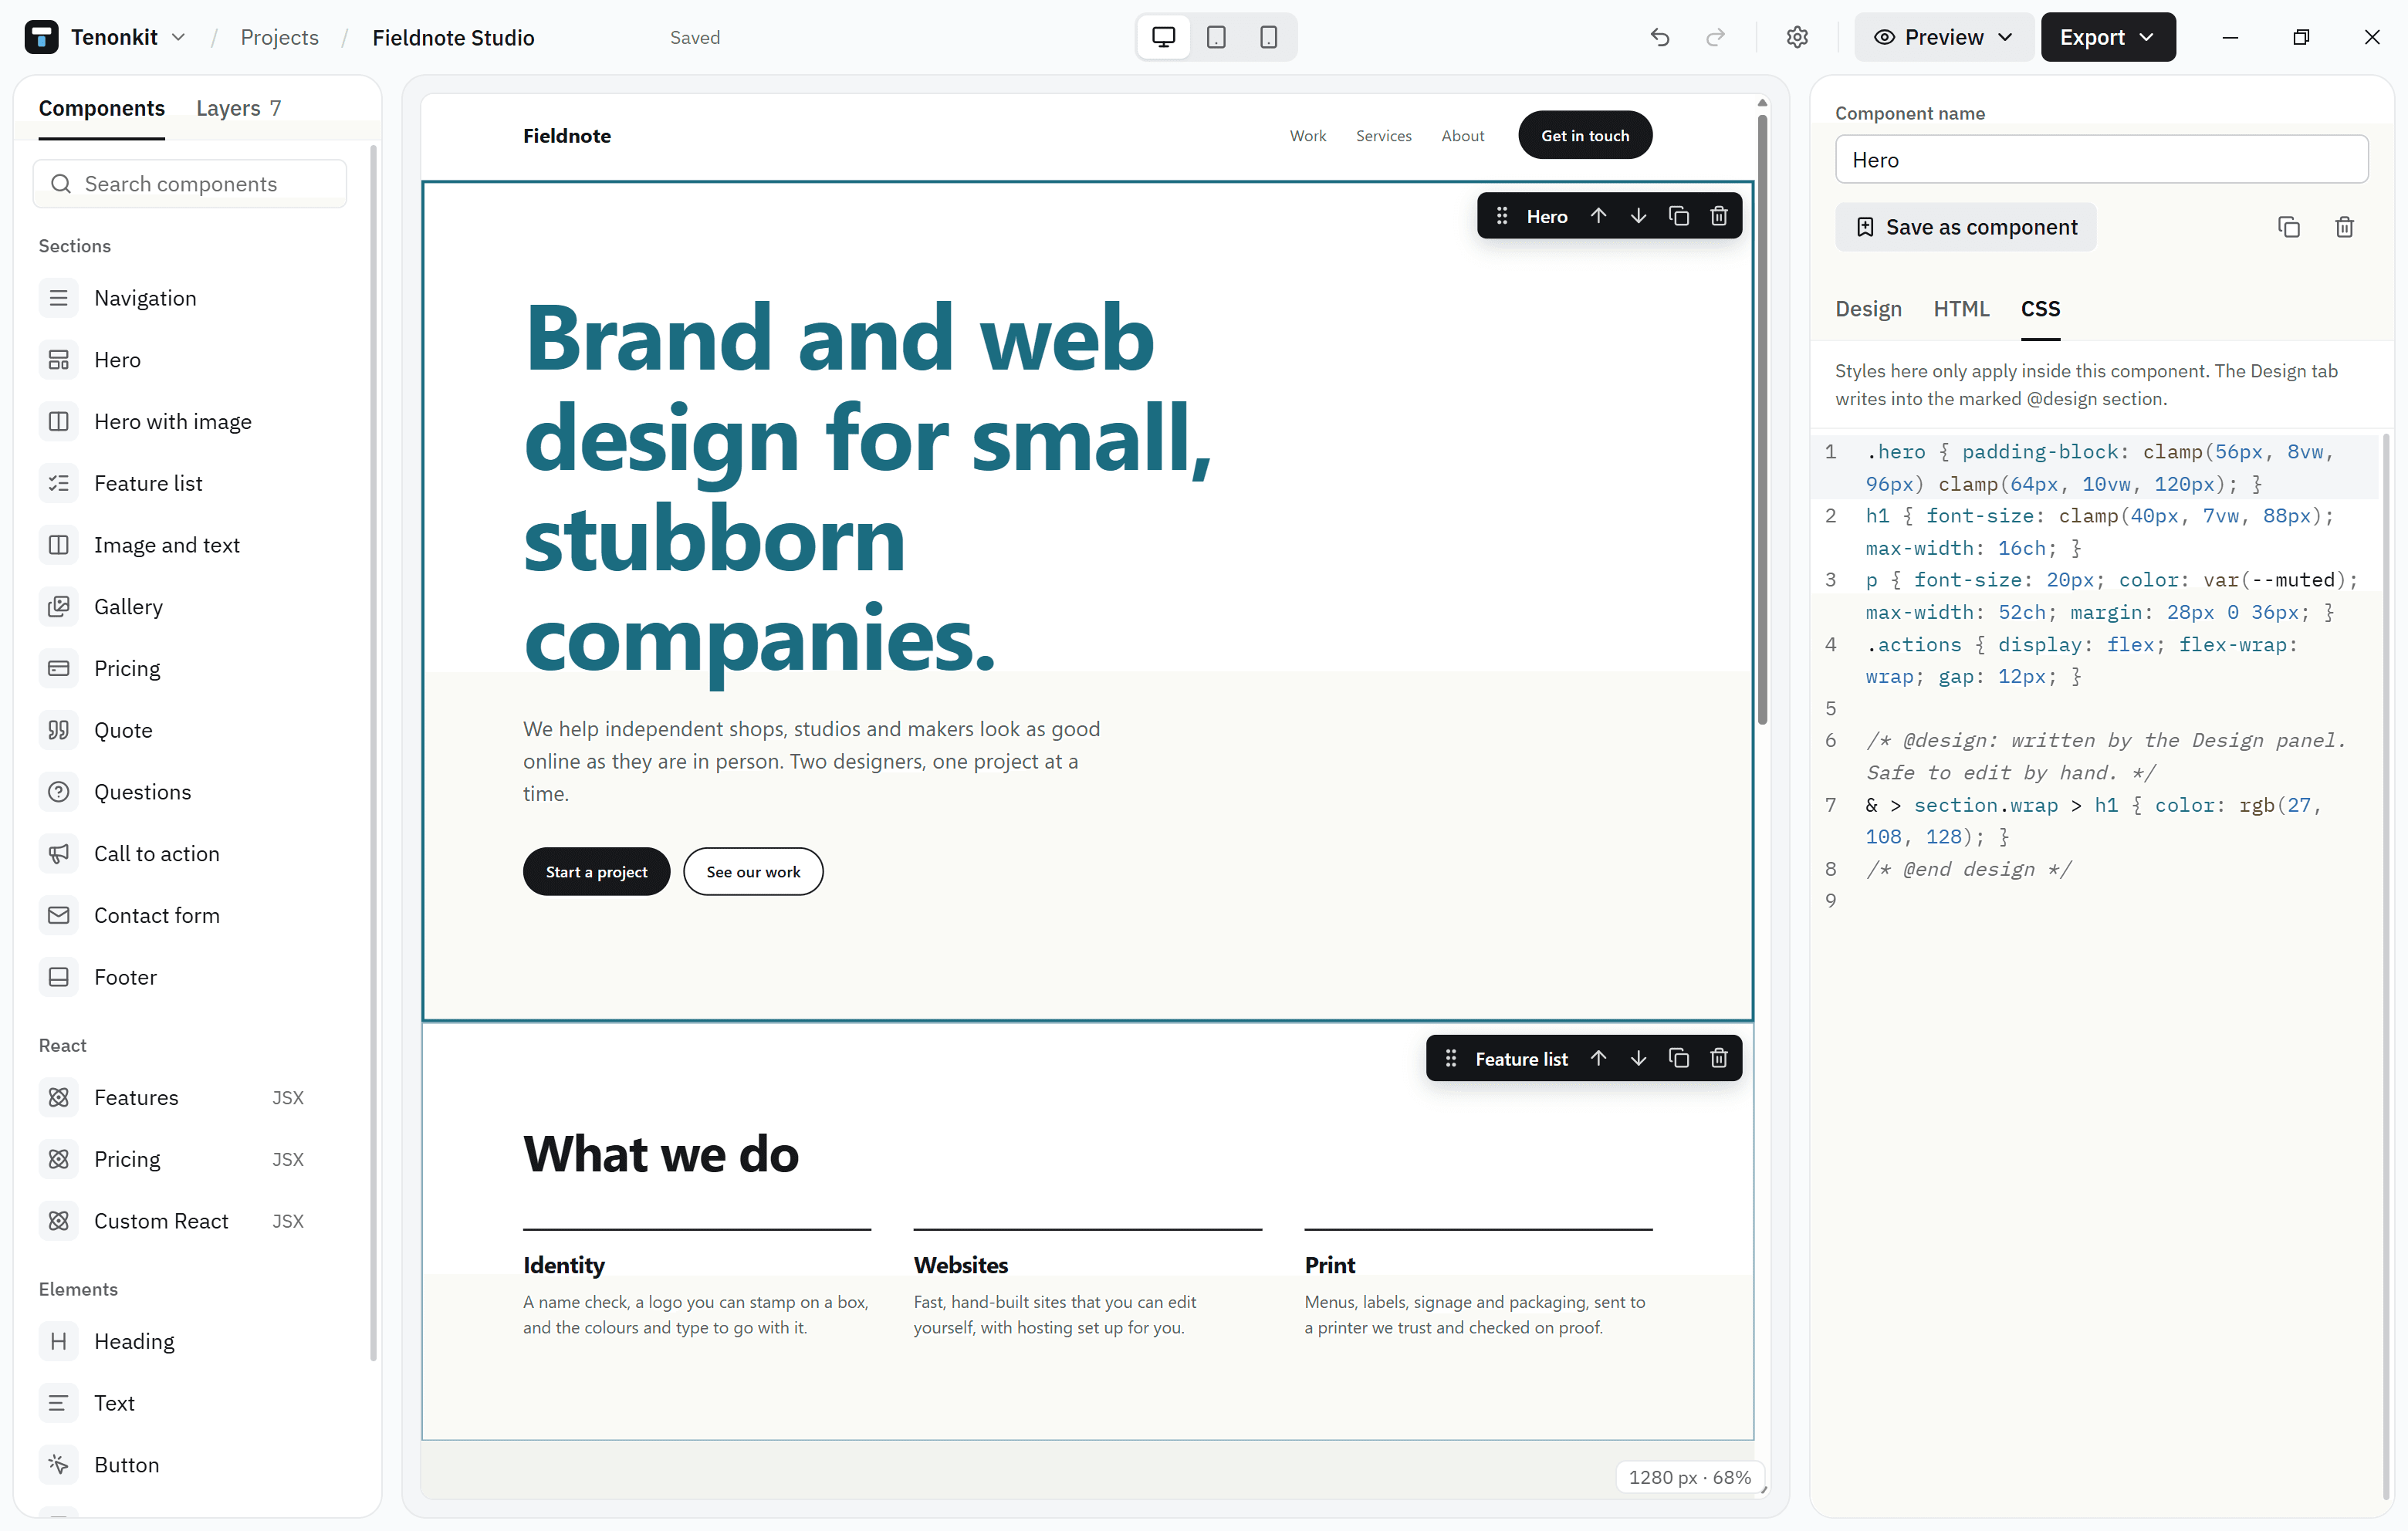Duplicate the Hero section on canvas
2408x1531 pixels.
click(x=1679, y=216)
